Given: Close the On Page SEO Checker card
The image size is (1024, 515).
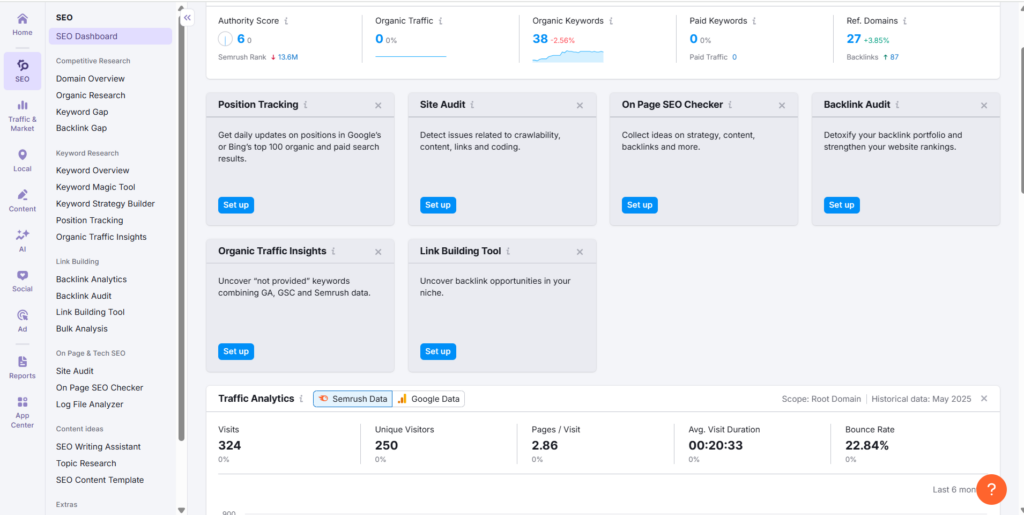Looking at the screenshot, I should pyautogui.click(x=782, y=105).
